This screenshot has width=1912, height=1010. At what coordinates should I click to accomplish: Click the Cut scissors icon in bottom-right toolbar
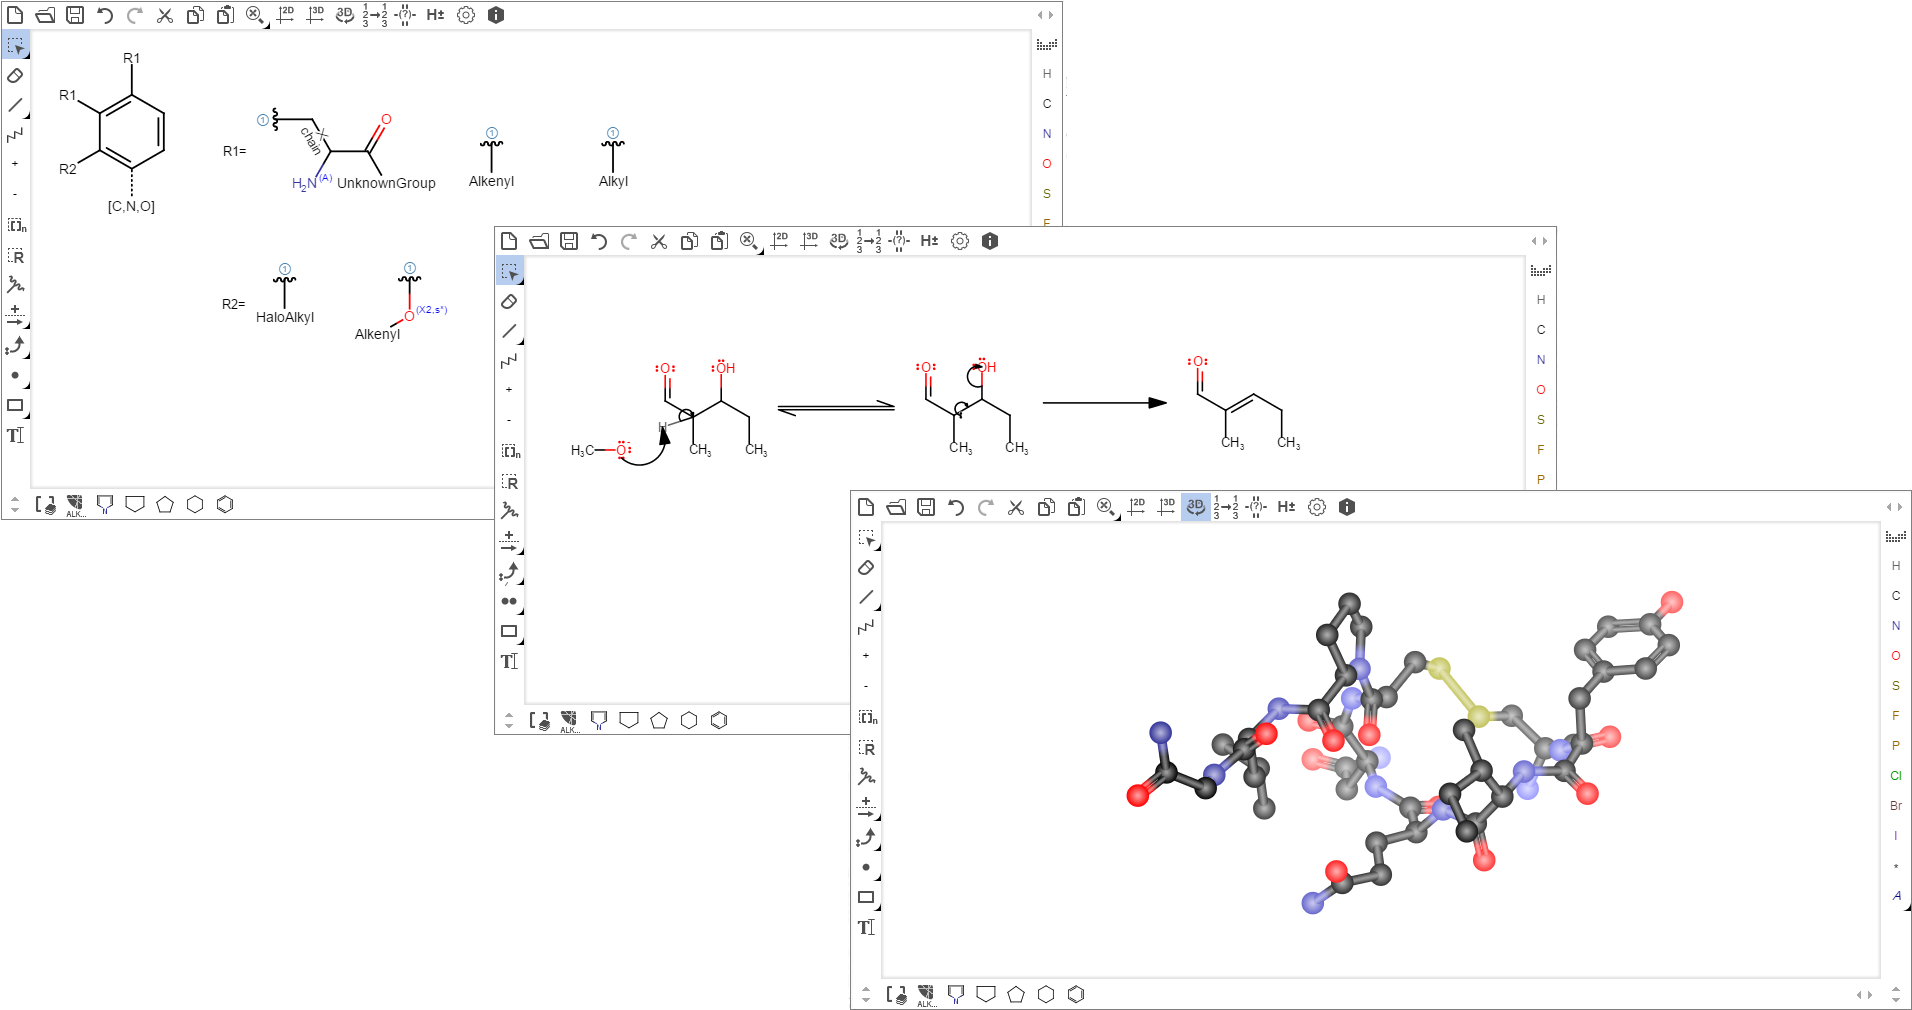1016,507
